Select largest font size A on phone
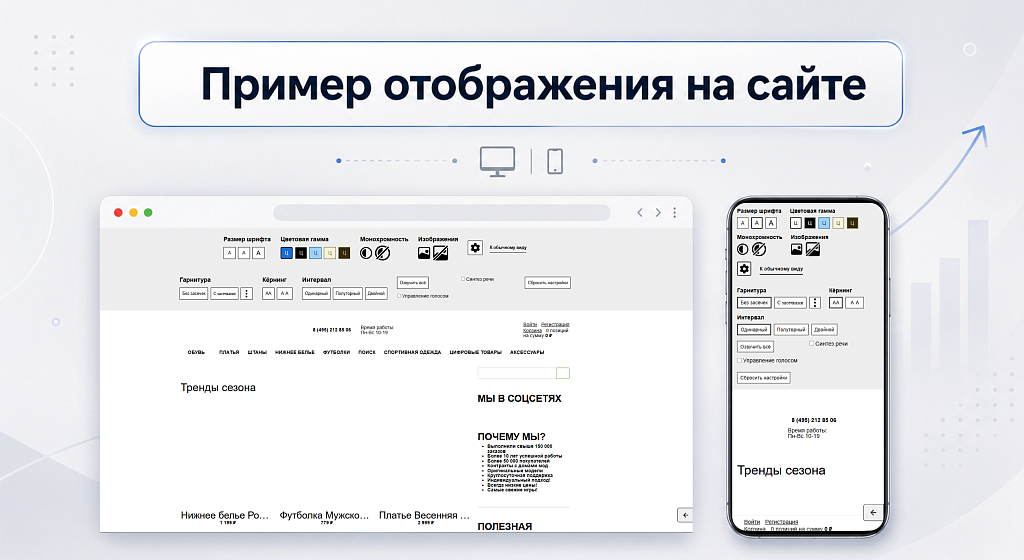Image resolution: width=1024 pixels, height=560 pixels. tap(771, 223)
